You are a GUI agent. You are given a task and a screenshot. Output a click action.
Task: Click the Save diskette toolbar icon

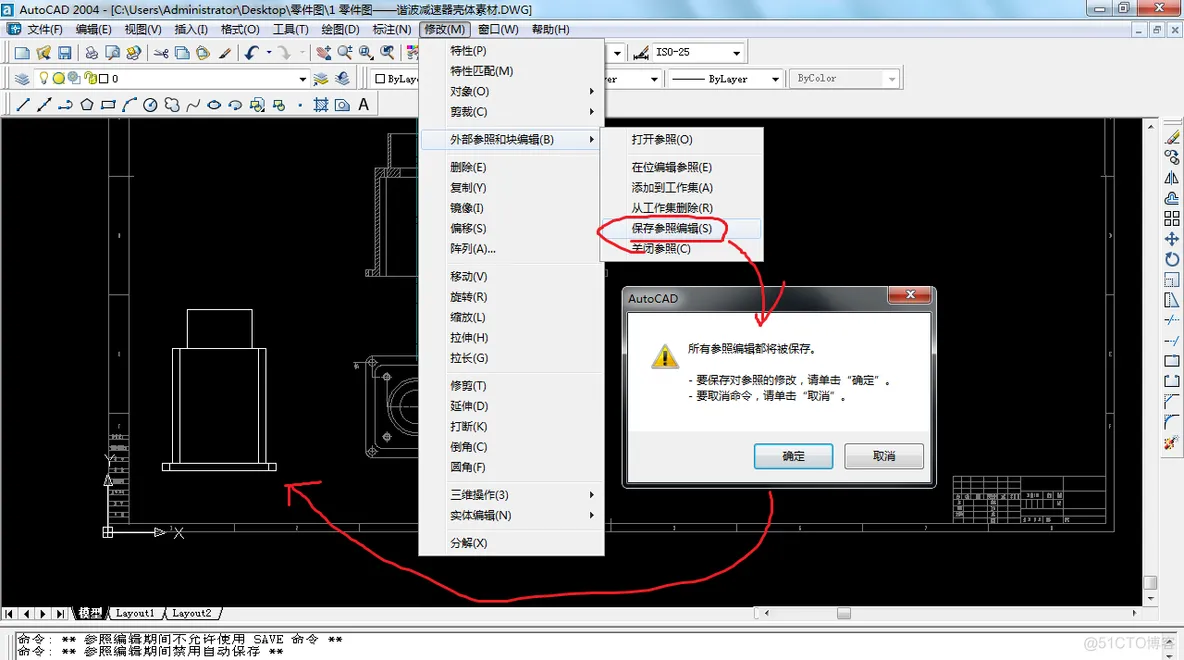click(64, 53)
